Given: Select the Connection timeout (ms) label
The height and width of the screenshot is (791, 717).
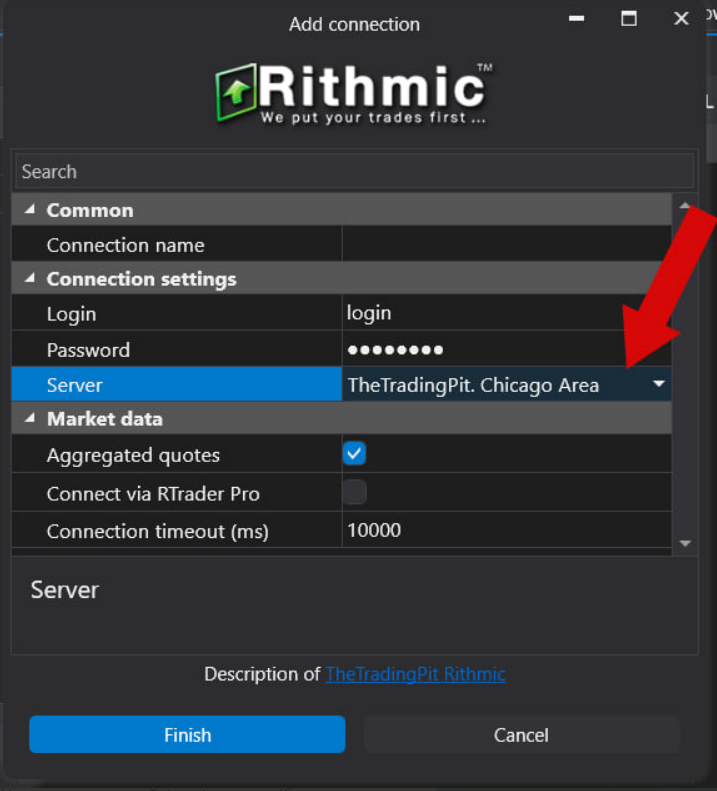Looking at the screenshot, I should click(157, 531).
